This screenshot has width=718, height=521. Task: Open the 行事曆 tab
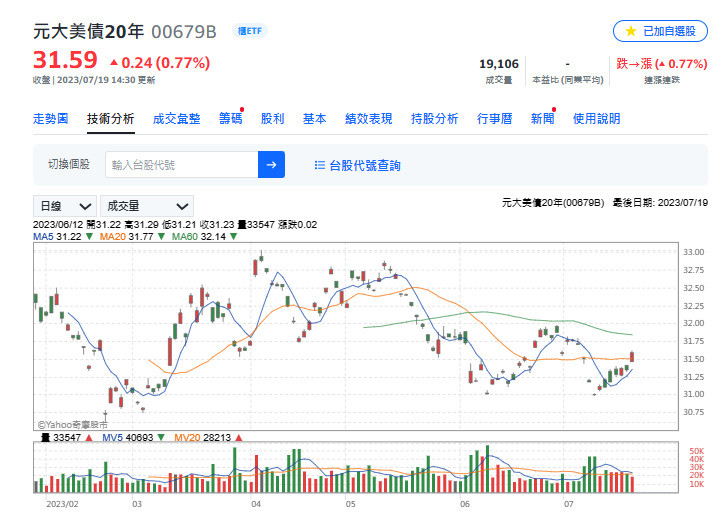(495, 119)
